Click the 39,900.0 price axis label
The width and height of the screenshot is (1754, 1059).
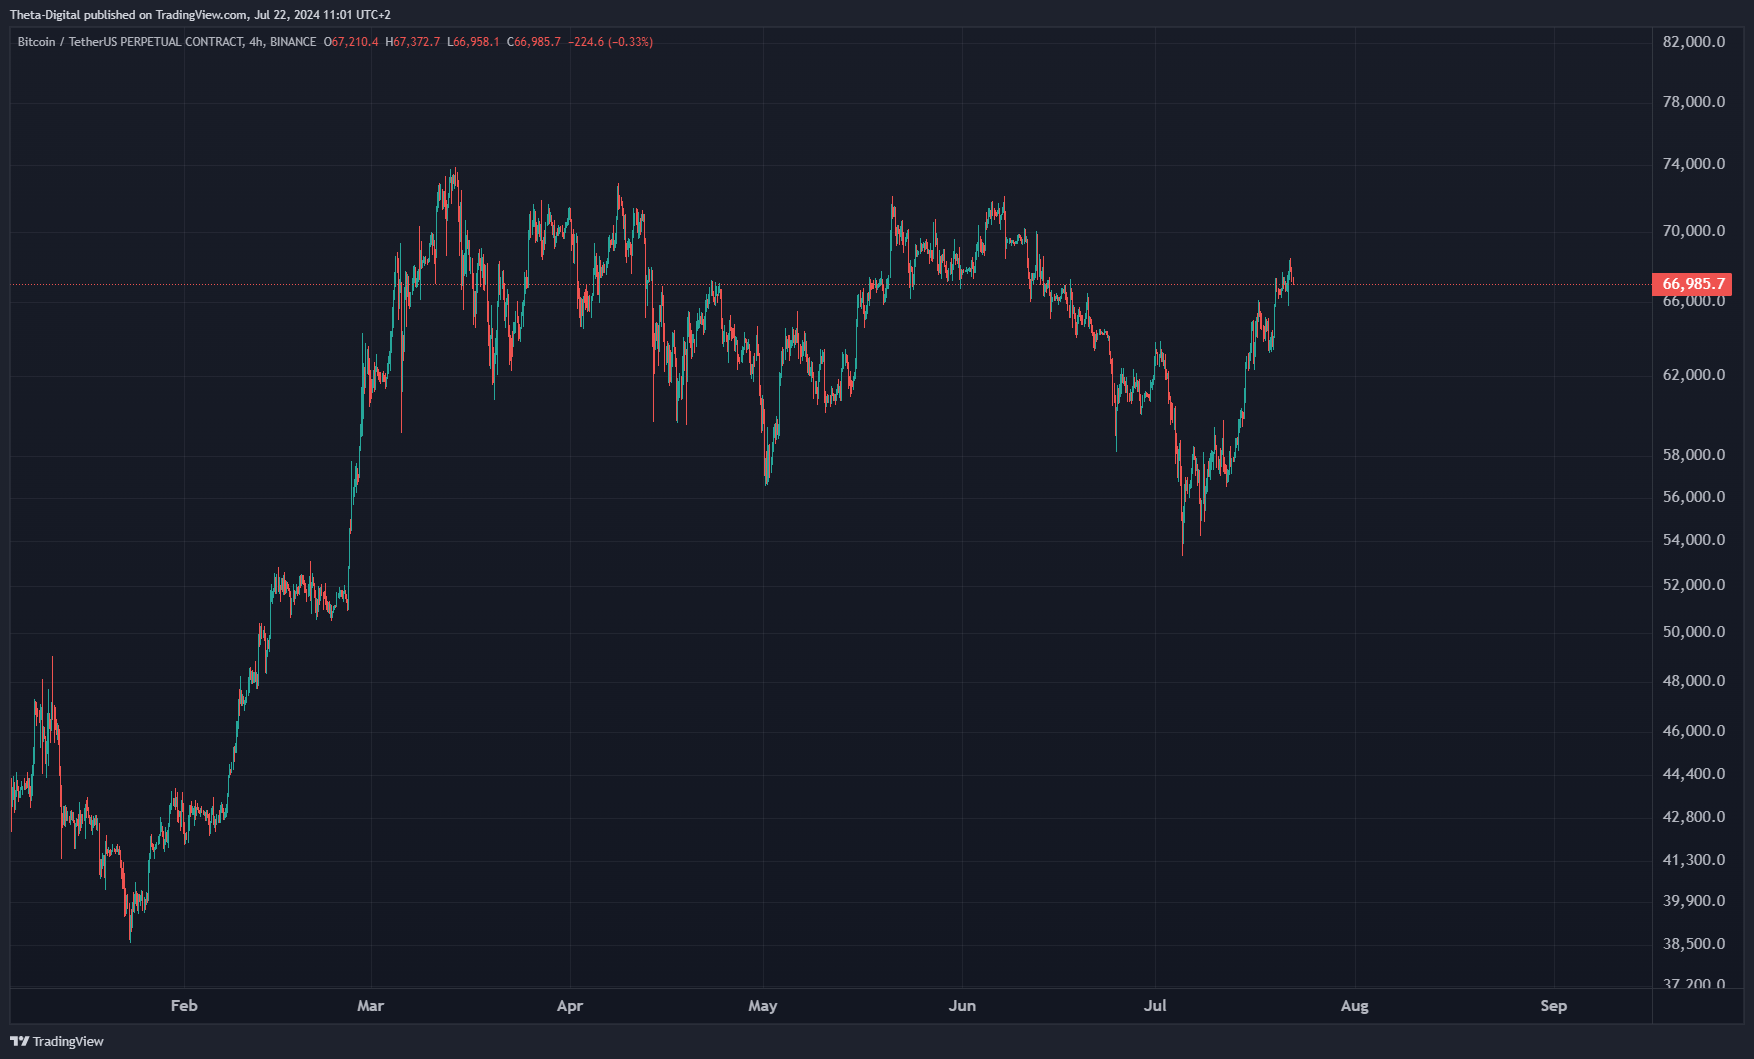click(x=1694, y=901)
